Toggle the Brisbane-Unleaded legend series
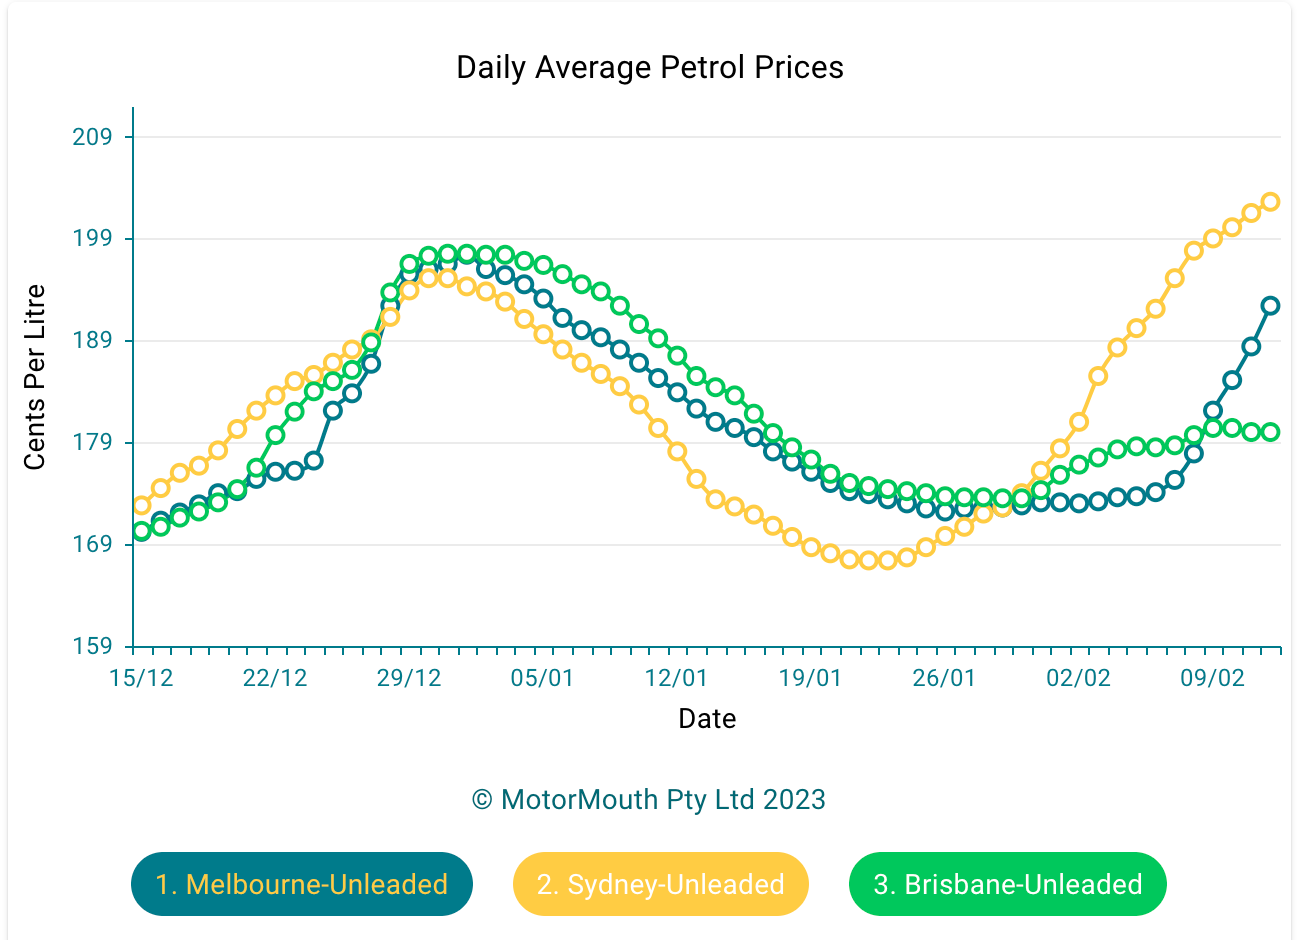The width and height of the screenshot is (1300, 940). point(1007,884)
